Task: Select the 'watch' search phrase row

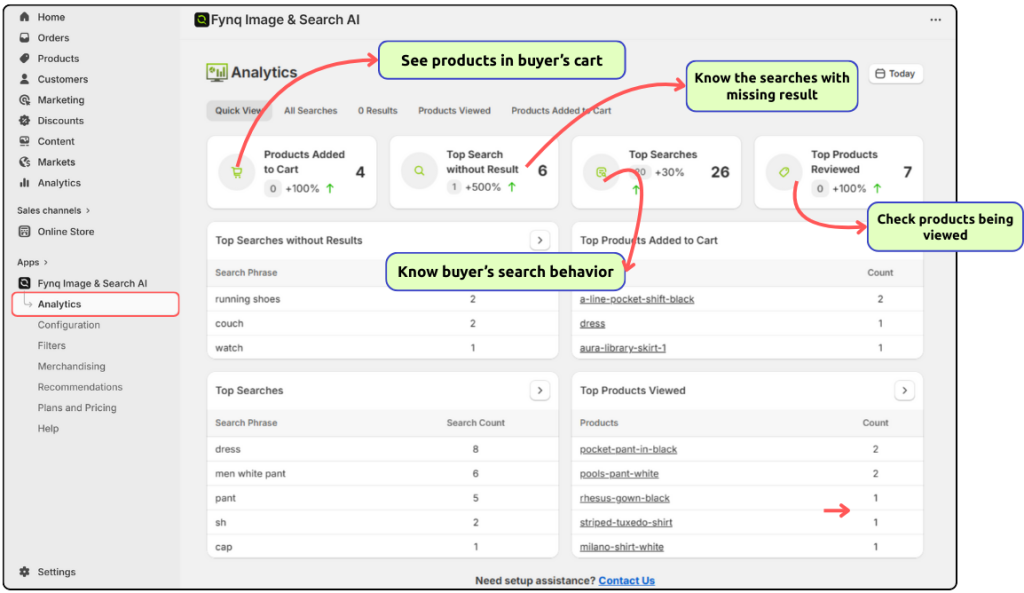Action: [x=383, y=348]
